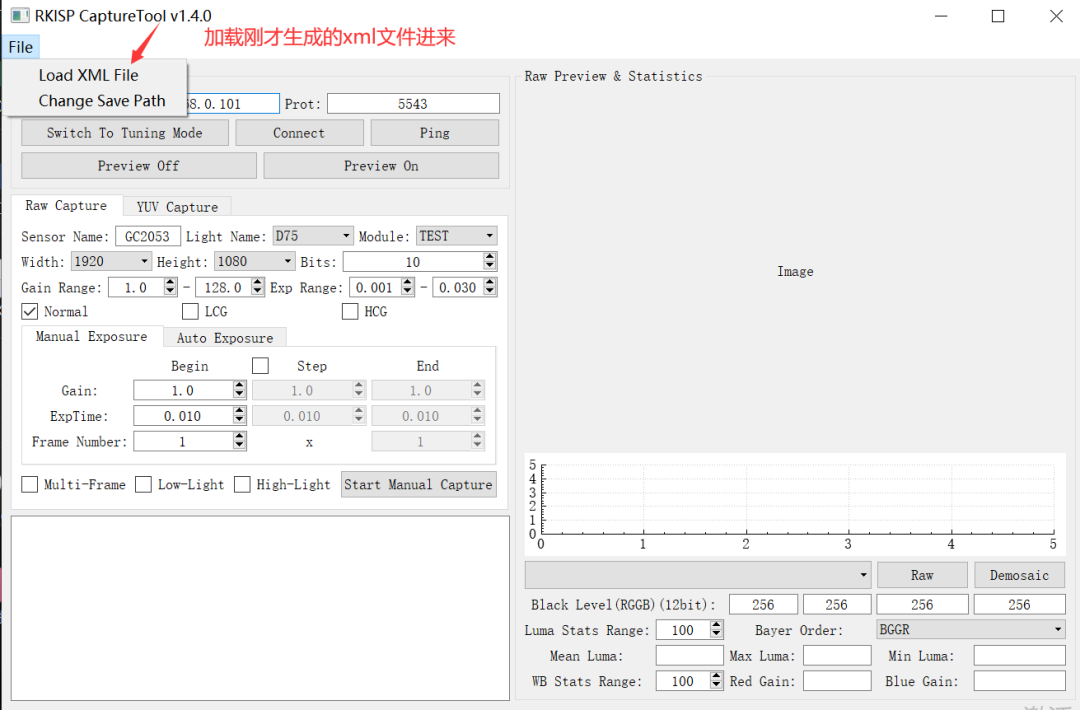Click the Raw button
The image size is (1080, 710).
point(921,574)
